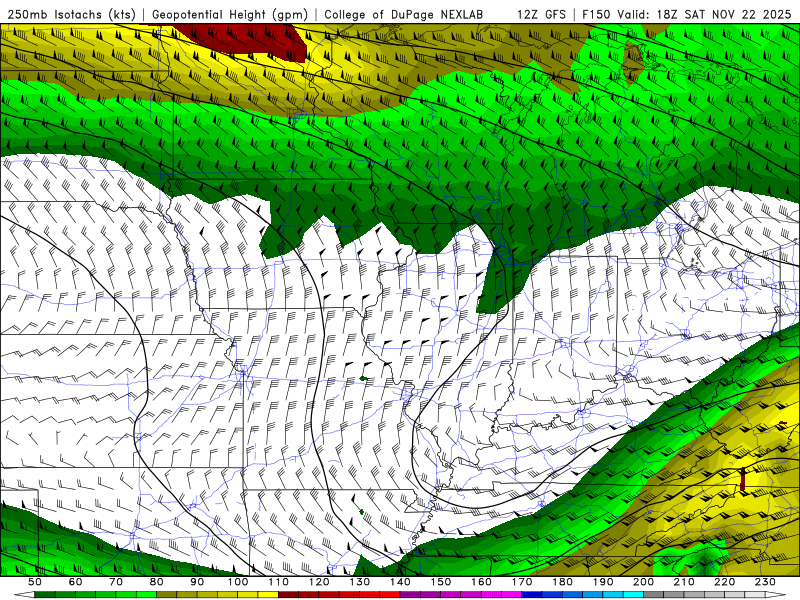
Task: Click the dark blue swatch starting at 170
Action: [532, 595]
